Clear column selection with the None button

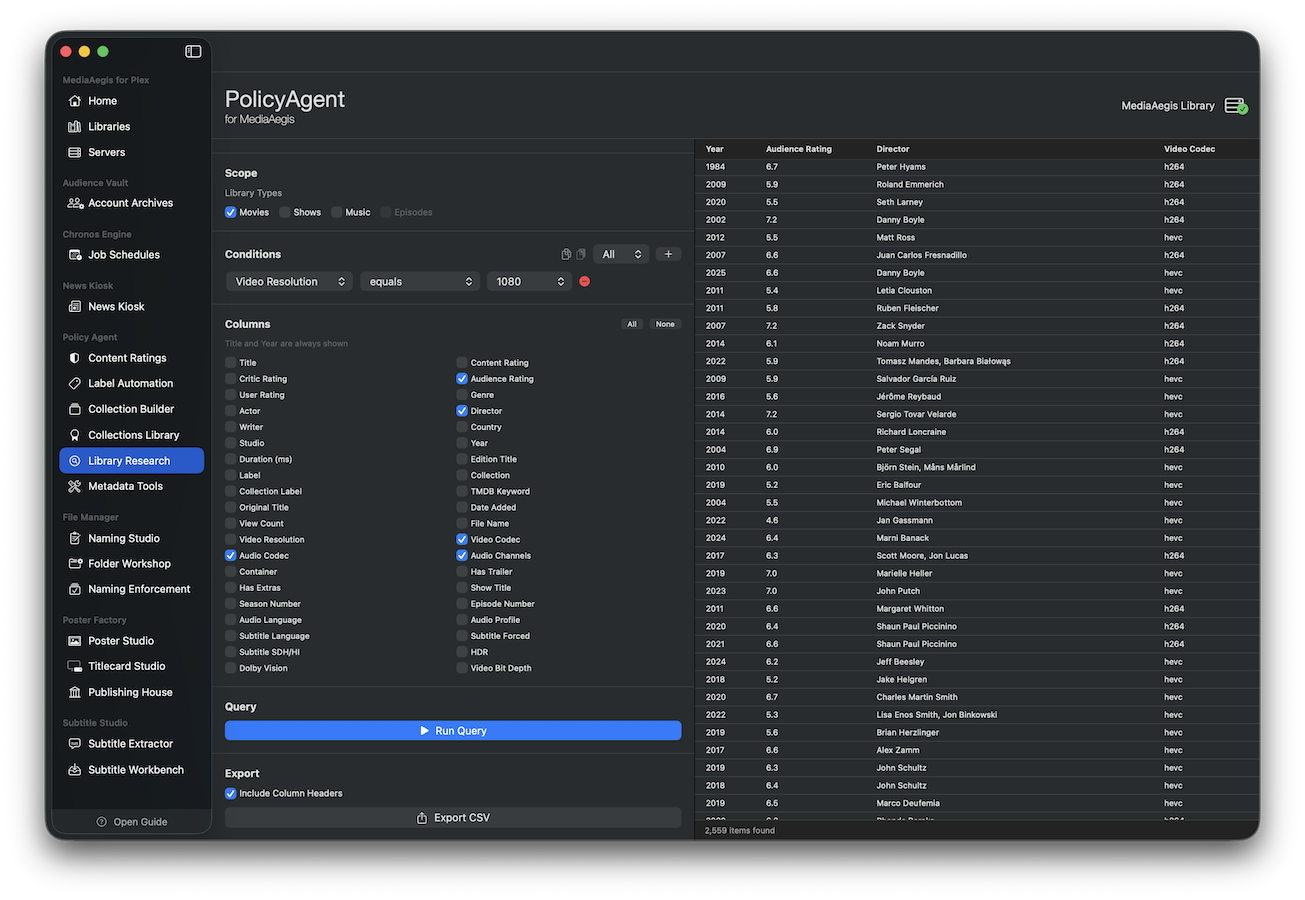coord(665,324)
